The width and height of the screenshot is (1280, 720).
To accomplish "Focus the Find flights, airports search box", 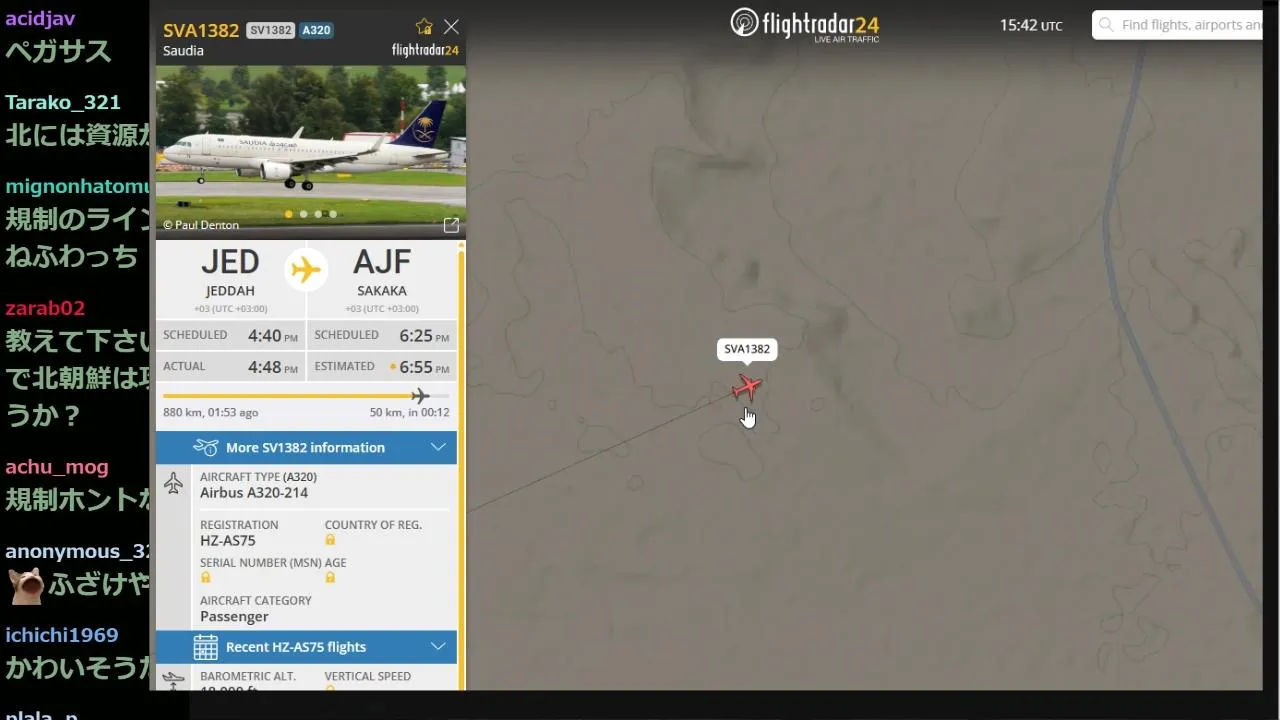I will tap(1177, 25).
